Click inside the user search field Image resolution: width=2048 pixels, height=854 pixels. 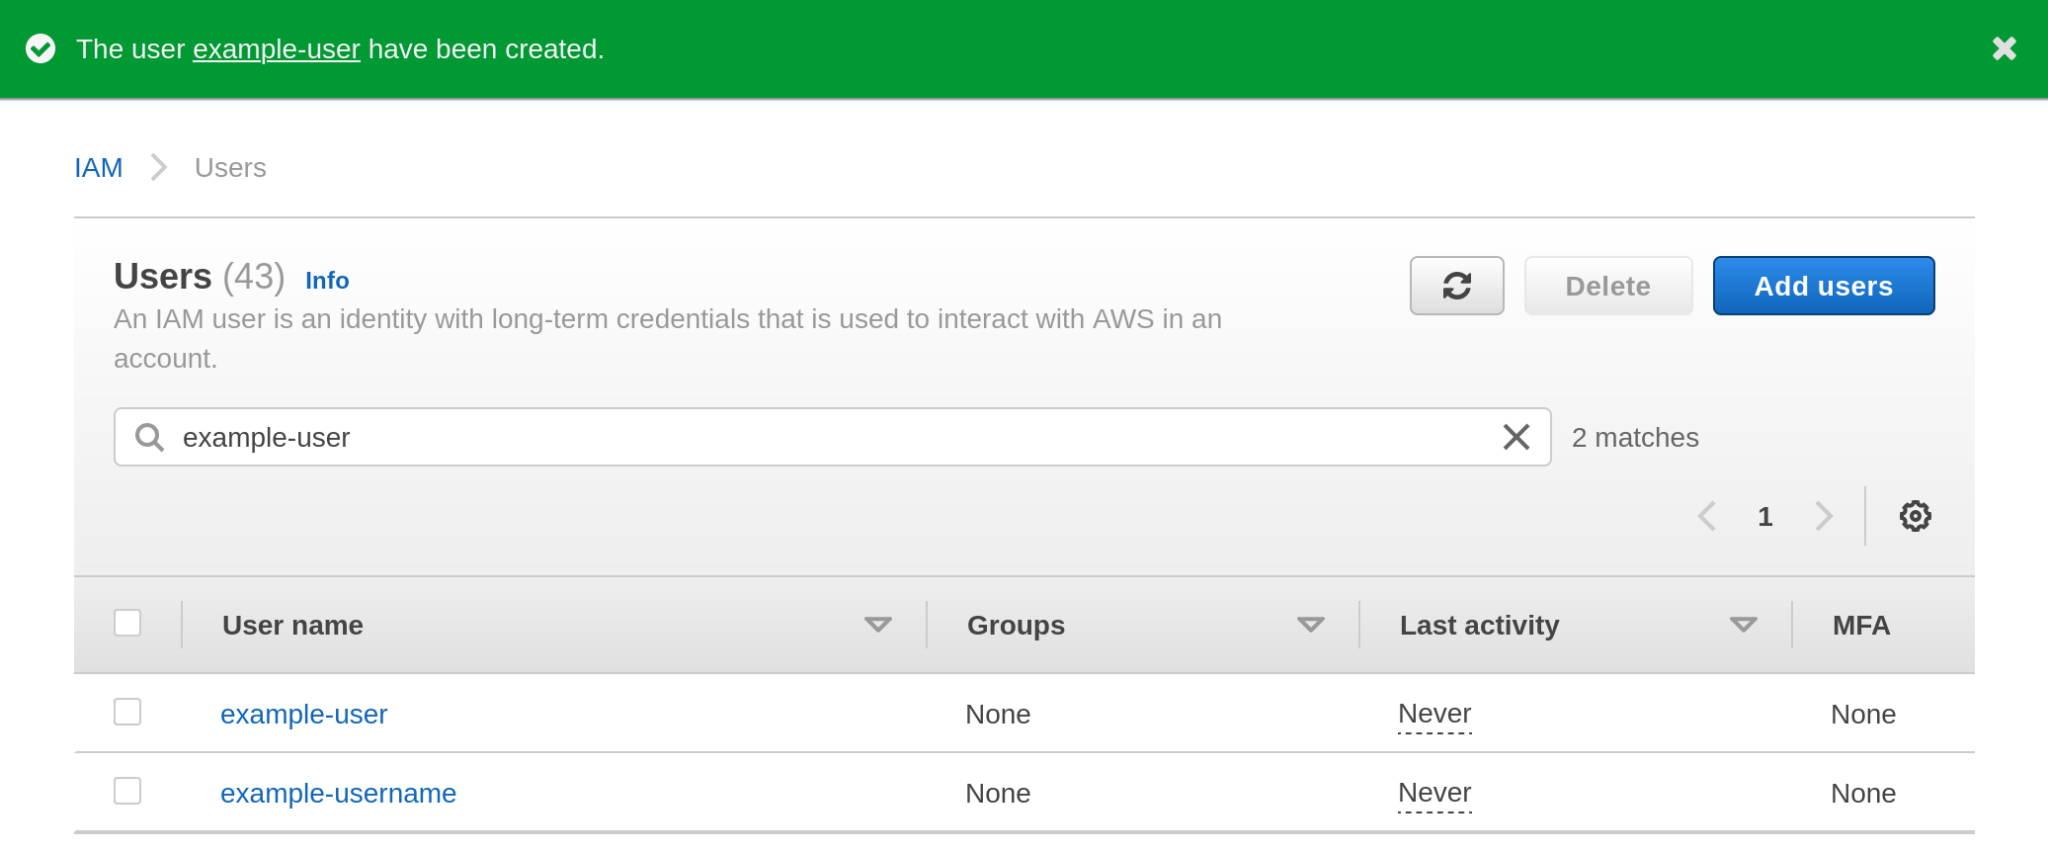point(700,437)
